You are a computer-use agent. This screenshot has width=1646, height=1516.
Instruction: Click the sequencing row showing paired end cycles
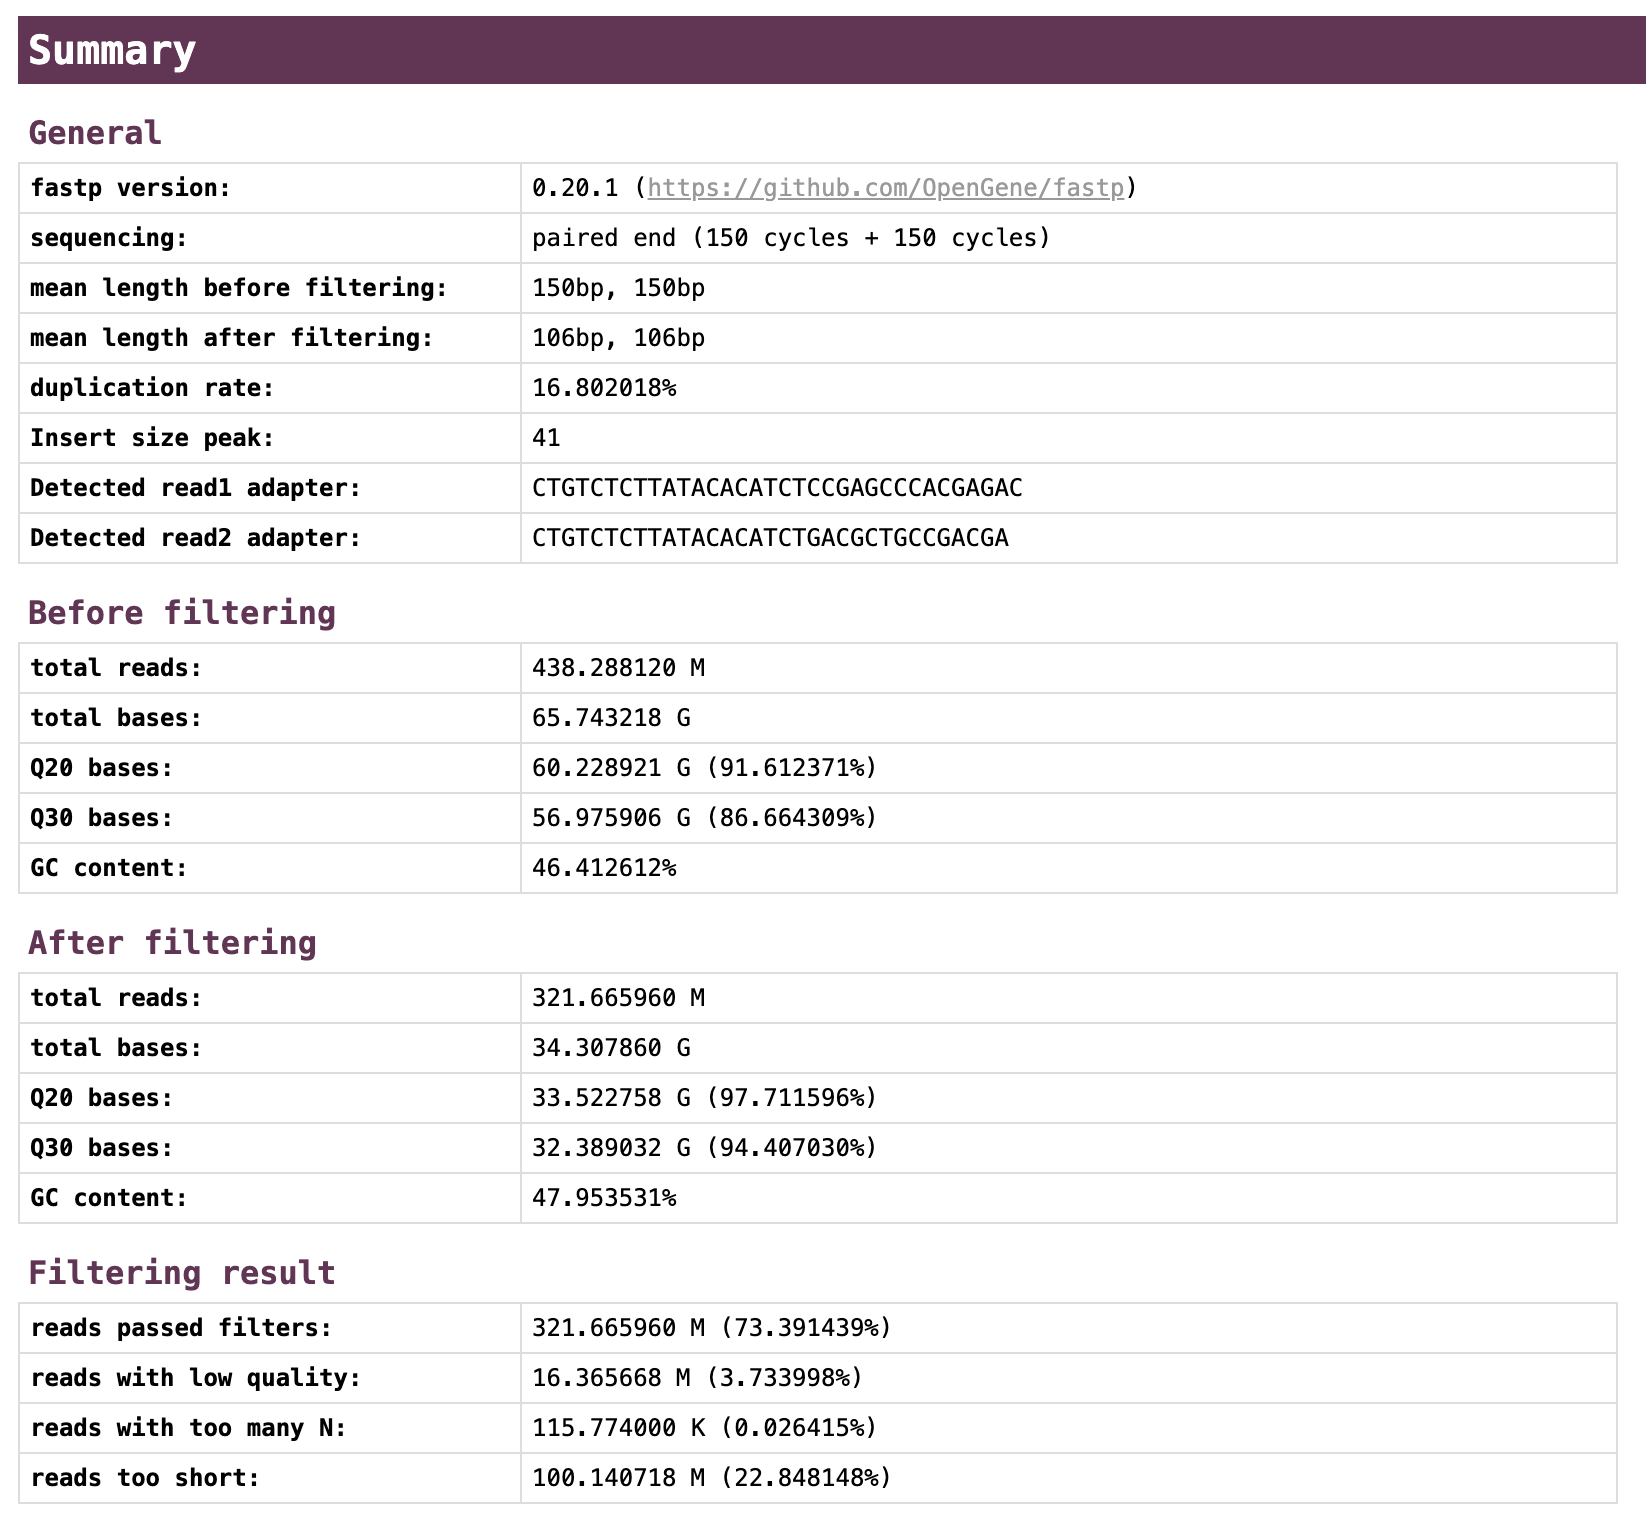[x=790, y=238]
